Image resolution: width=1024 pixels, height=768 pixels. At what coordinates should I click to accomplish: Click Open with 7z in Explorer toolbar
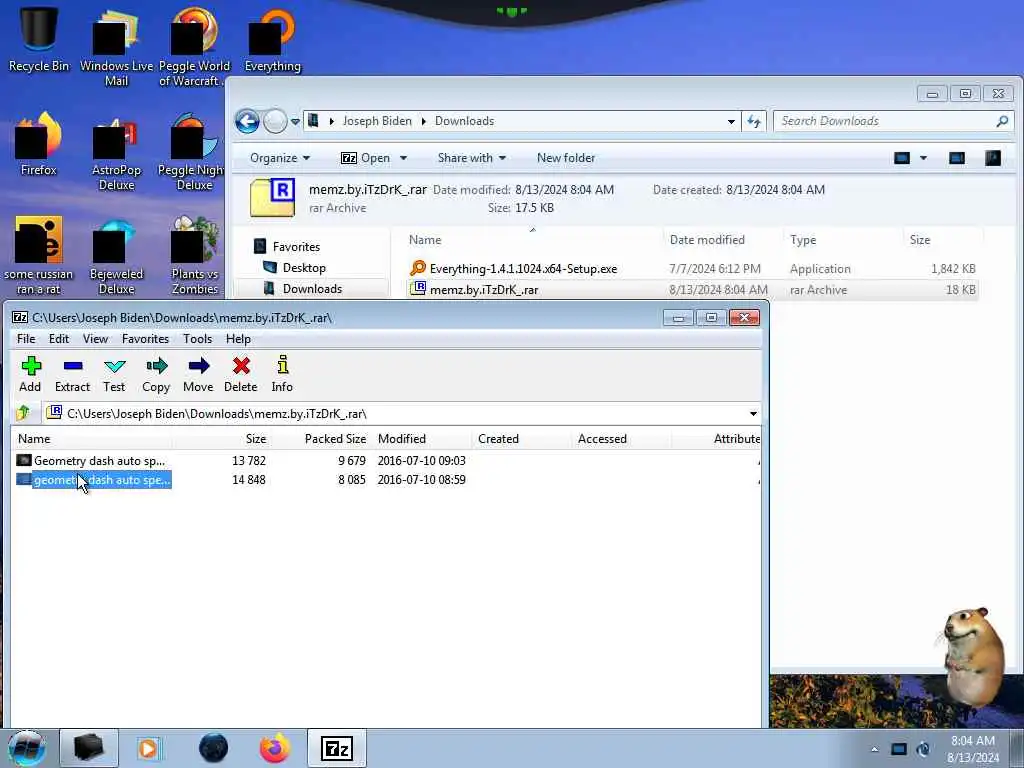point(366,158)
